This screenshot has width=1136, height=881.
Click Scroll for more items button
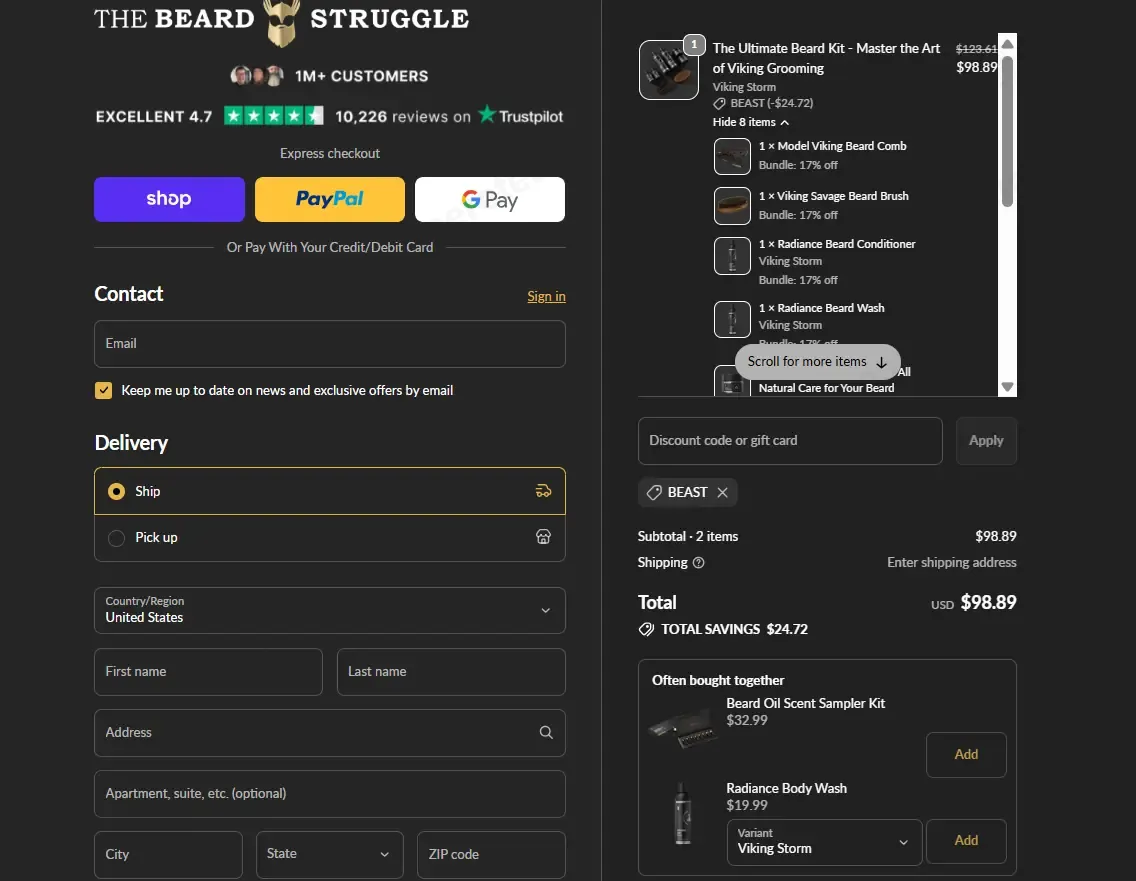coord(817,362)
